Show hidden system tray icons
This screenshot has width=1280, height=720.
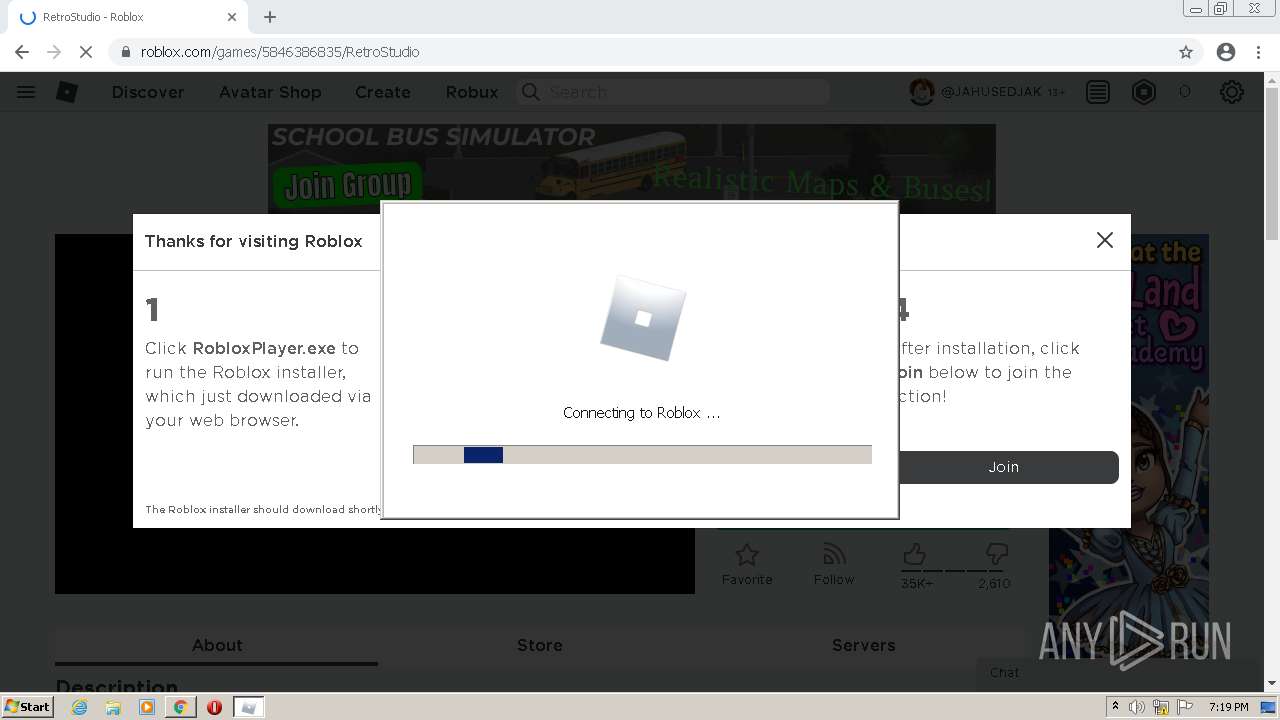1115,707
